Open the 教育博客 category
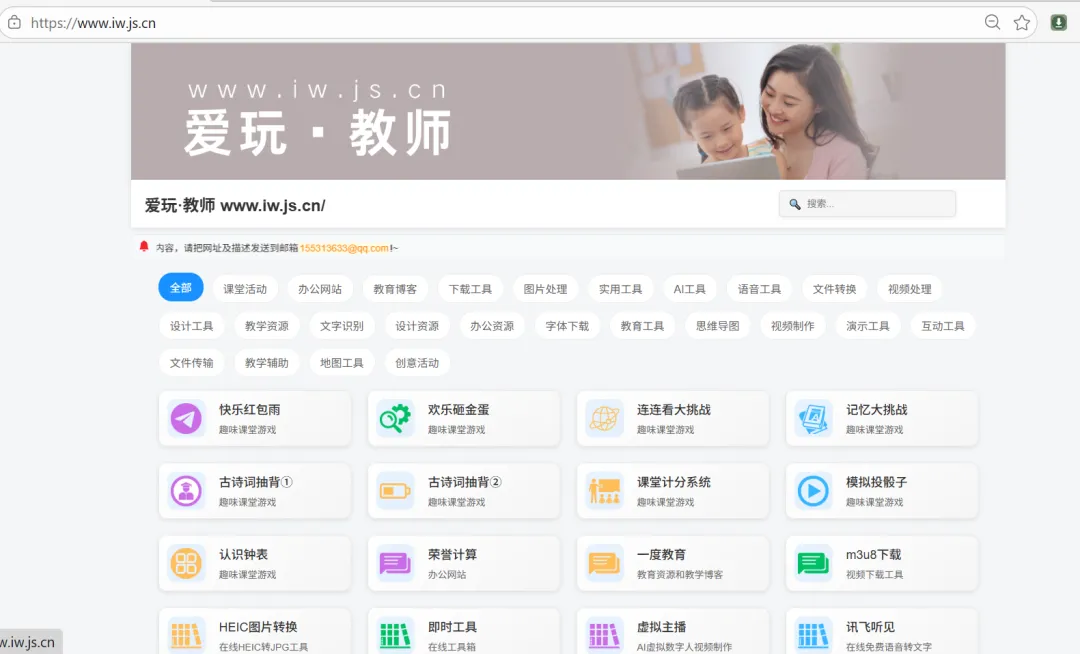 coord(395,289)
